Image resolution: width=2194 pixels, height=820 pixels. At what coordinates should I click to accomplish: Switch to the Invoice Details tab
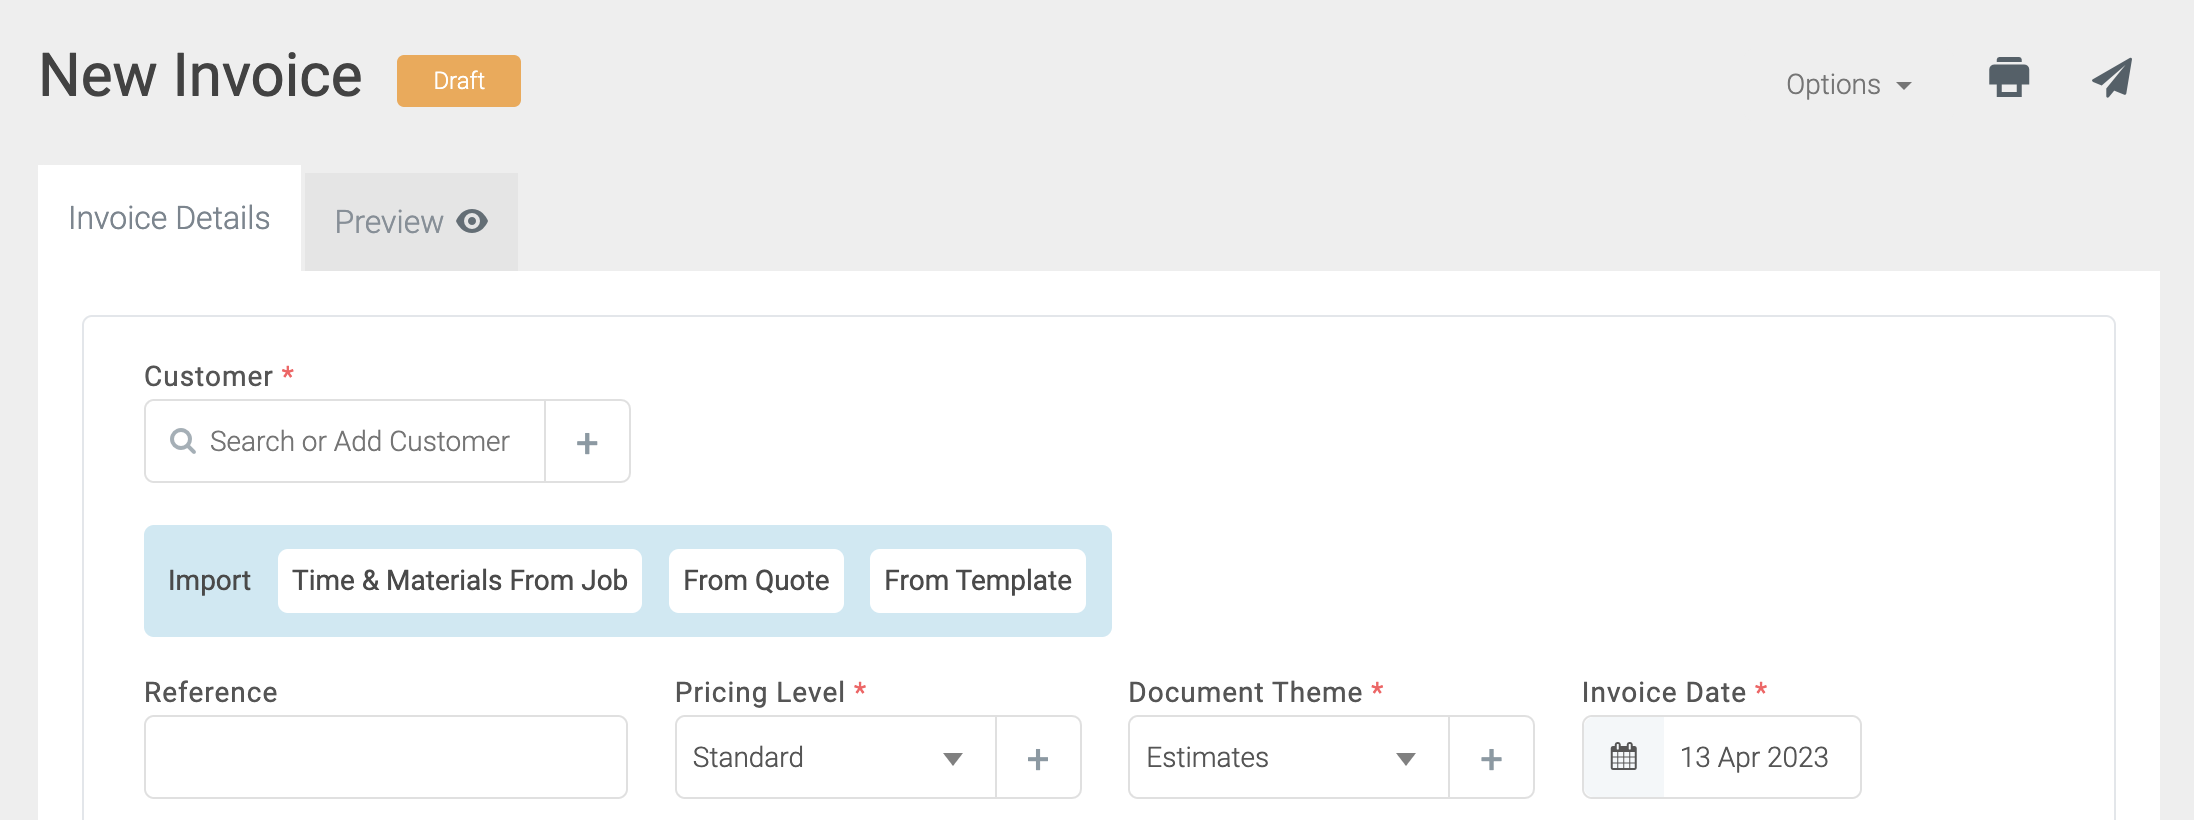coord(169,218)
